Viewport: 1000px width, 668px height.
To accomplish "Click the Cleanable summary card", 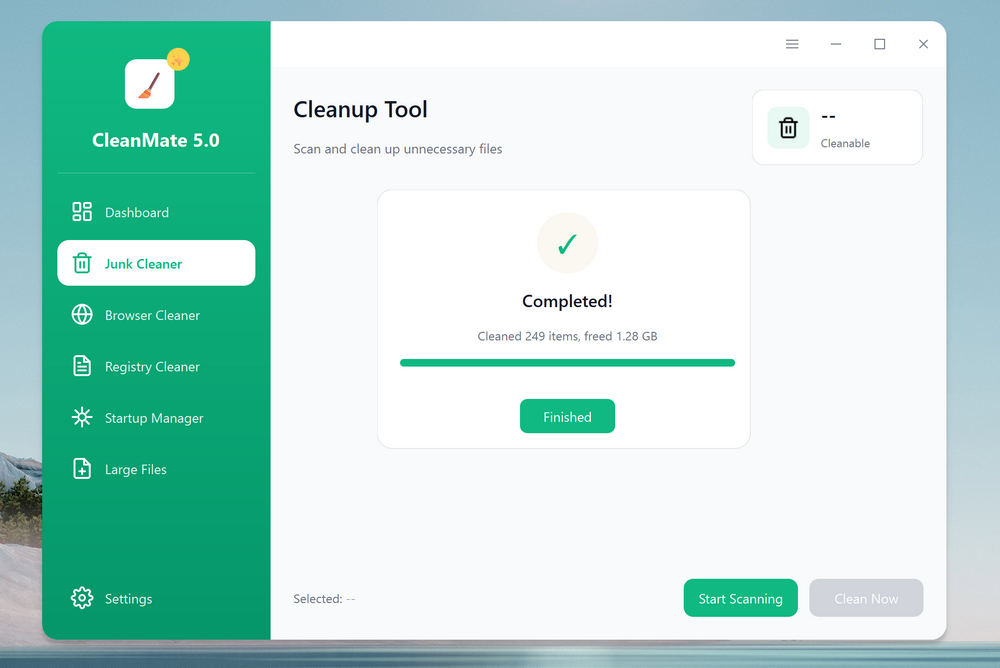I will (837, 127).
